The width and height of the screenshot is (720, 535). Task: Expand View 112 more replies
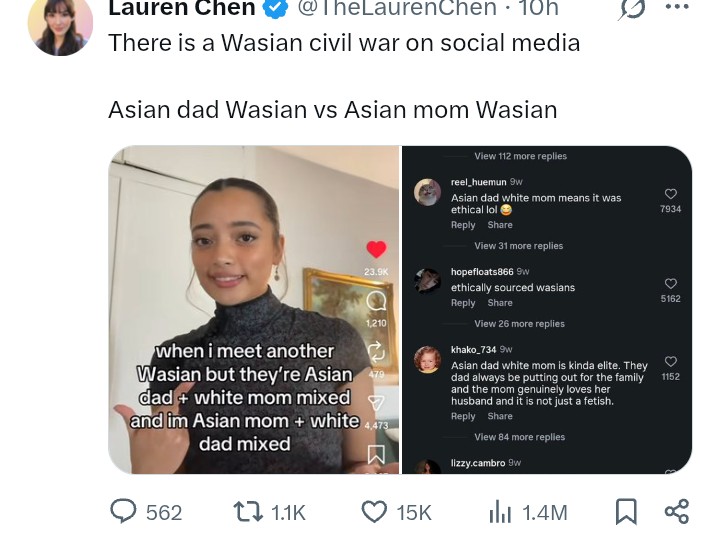pos(520,156)
